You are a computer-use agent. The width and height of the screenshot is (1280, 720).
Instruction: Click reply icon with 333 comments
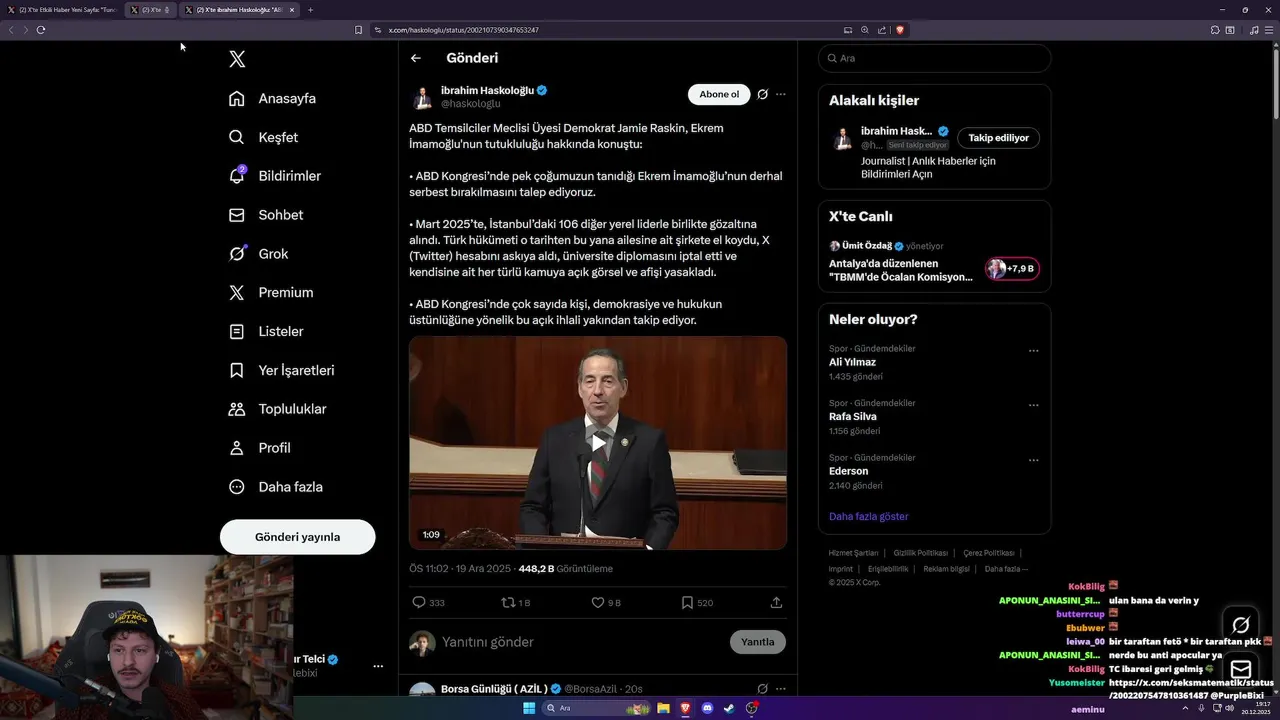(419, 602)
